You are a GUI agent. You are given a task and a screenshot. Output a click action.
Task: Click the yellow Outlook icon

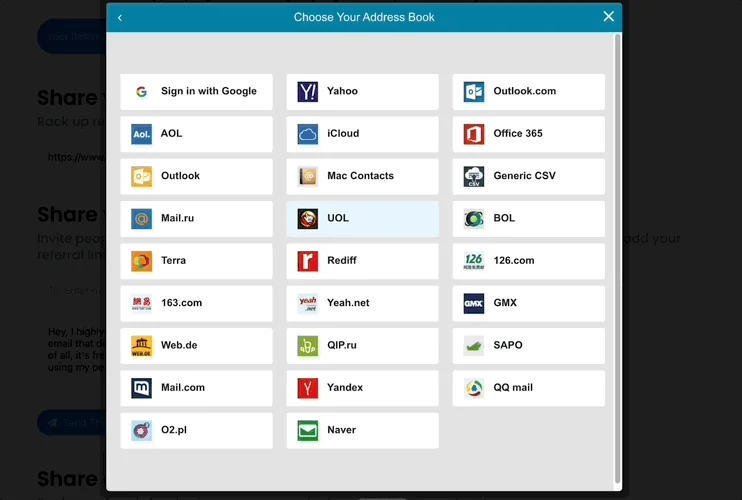click(x=141, y=176)
